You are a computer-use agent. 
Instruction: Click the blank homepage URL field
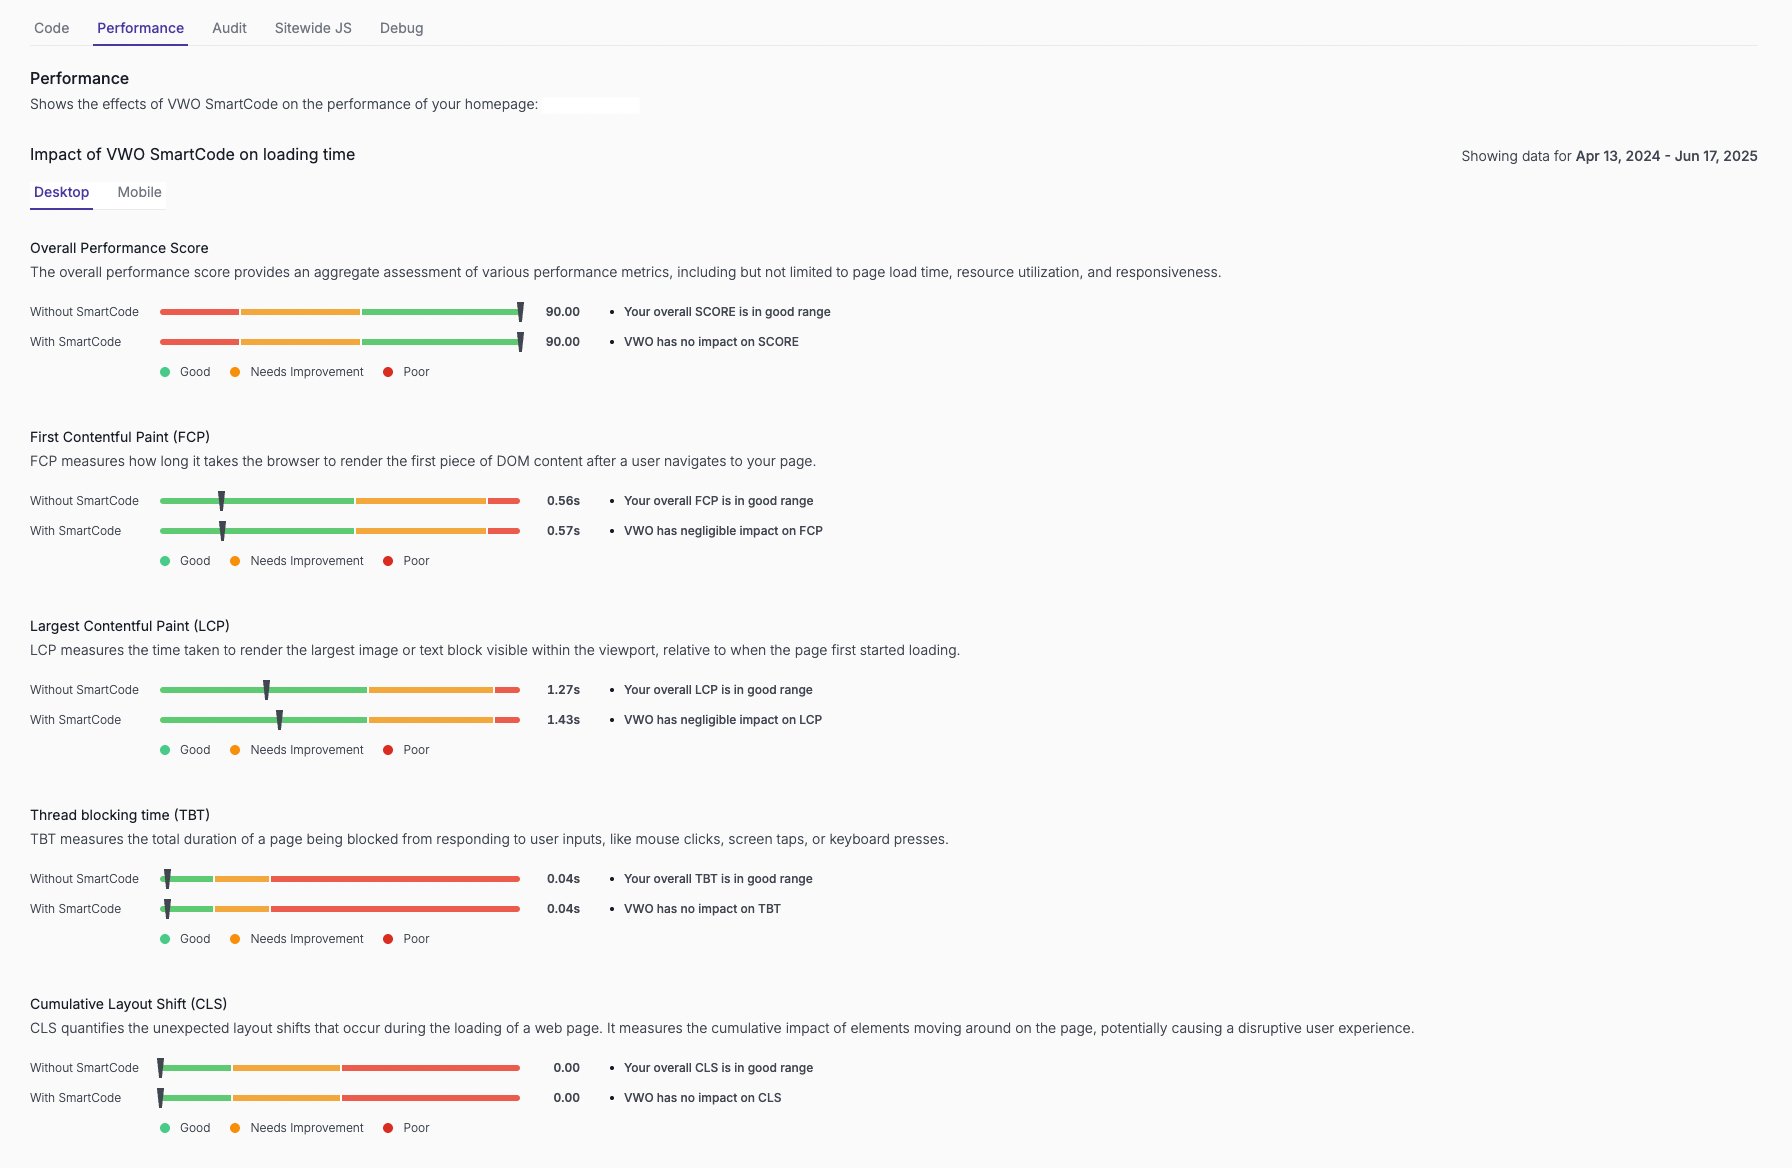pos(592,104)
